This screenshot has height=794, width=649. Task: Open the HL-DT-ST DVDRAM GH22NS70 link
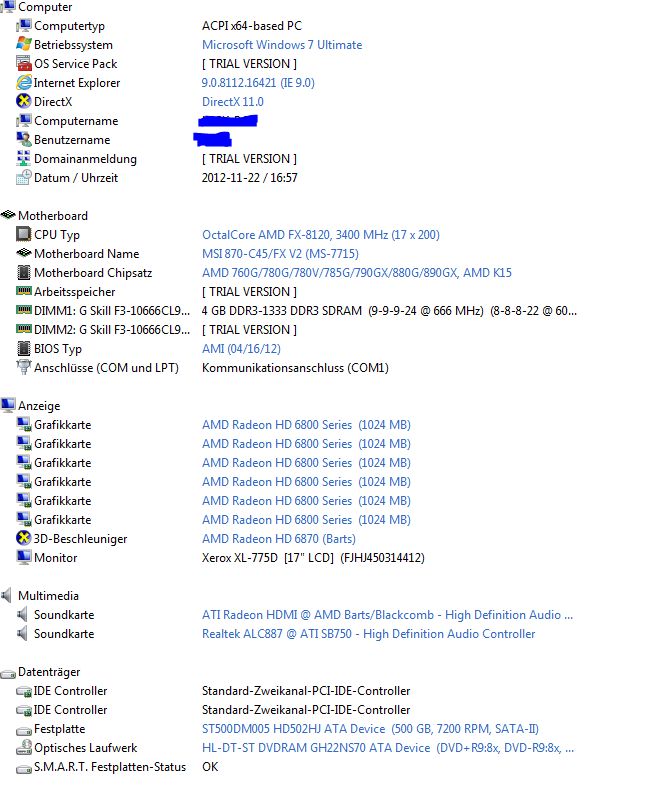point(388,747)
